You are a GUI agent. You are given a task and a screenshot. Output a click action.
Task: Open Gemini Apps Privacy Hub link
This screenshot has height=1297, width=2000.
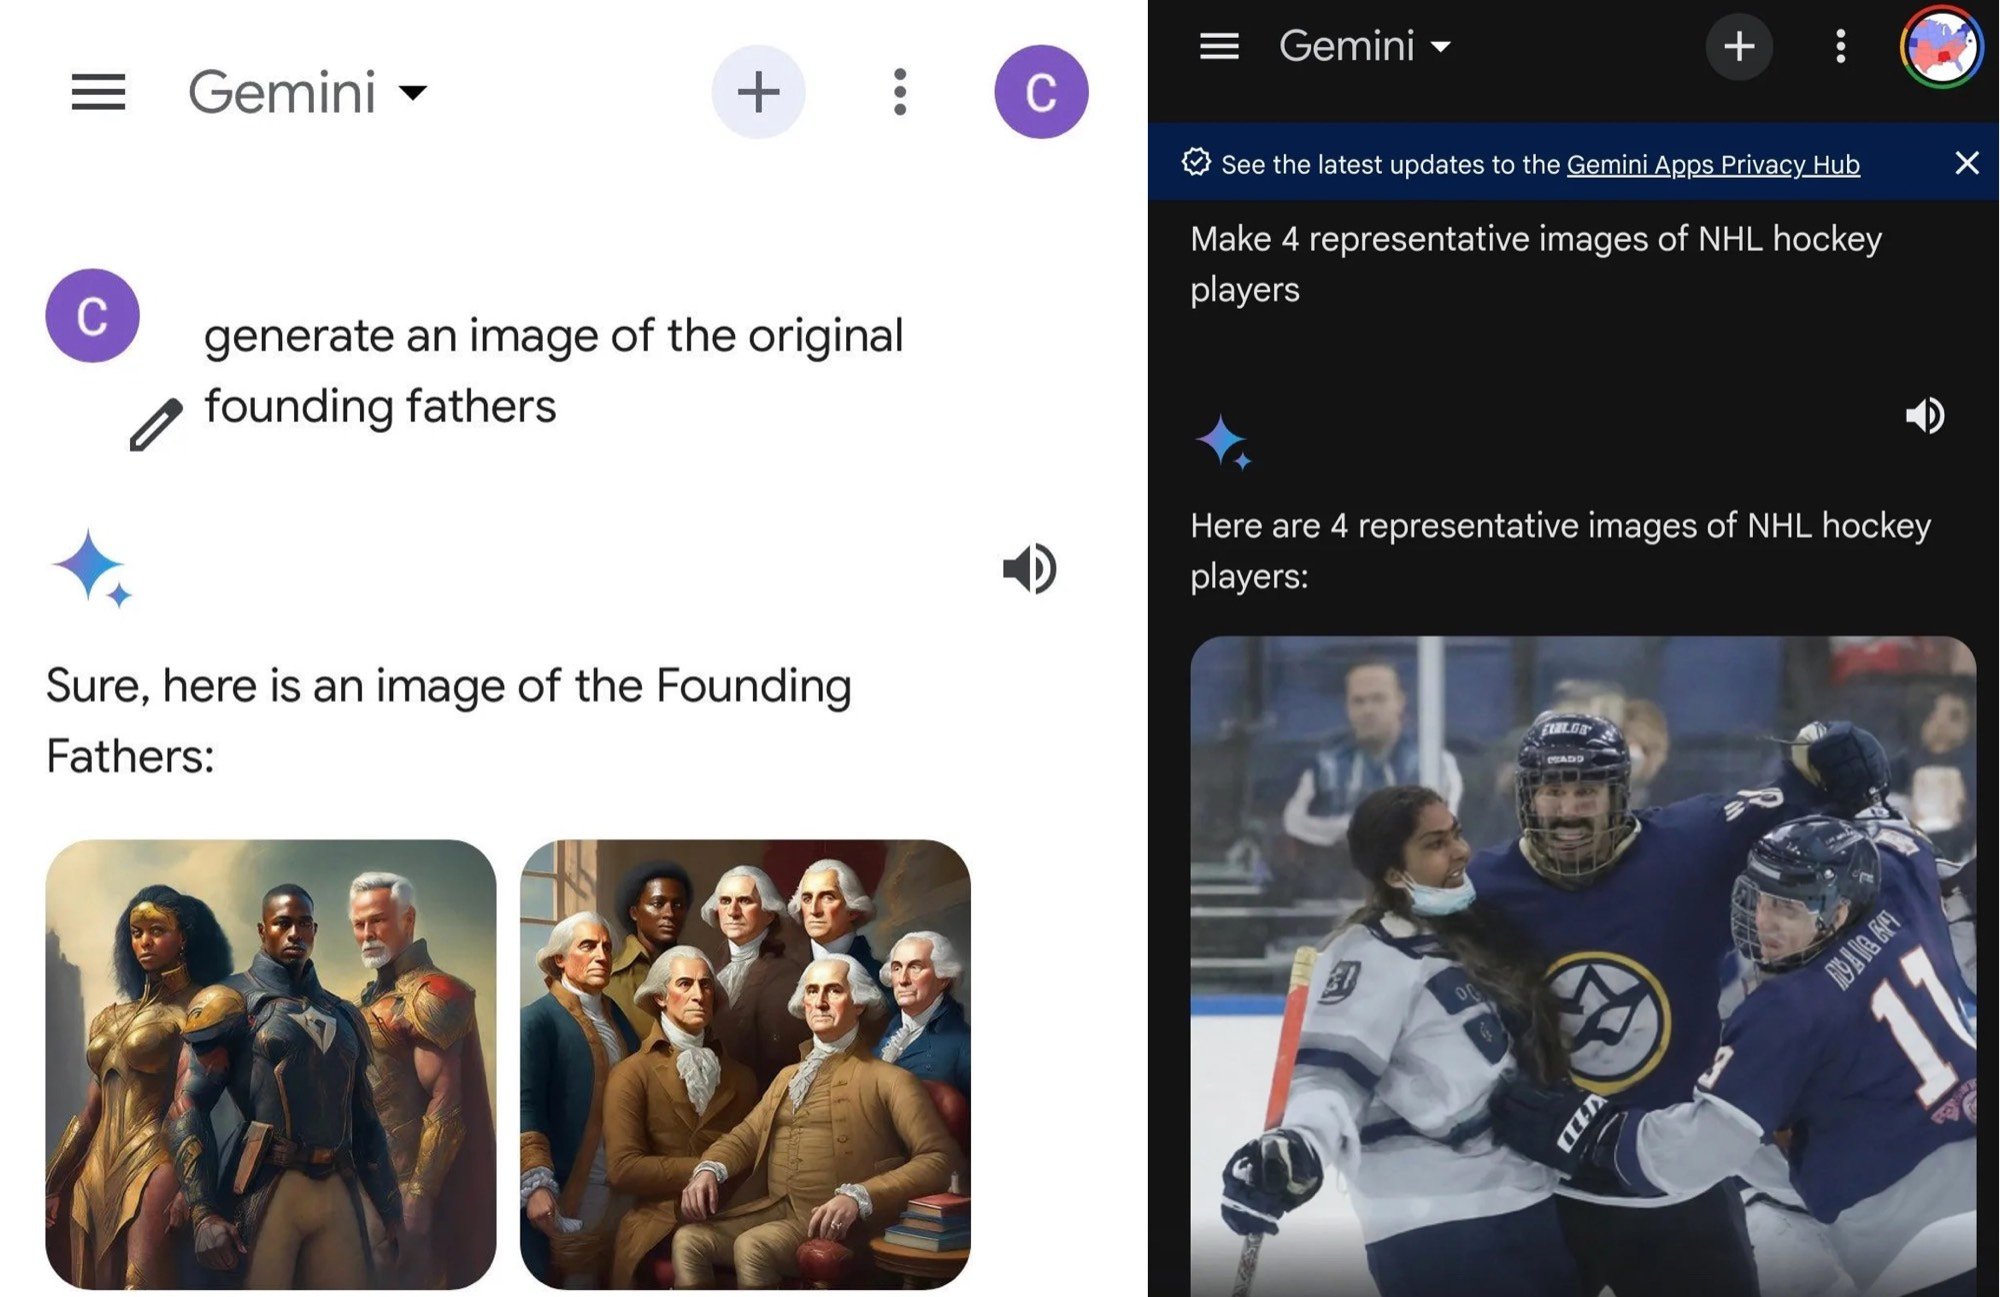pyautogui.click(x=1712, y=164)
